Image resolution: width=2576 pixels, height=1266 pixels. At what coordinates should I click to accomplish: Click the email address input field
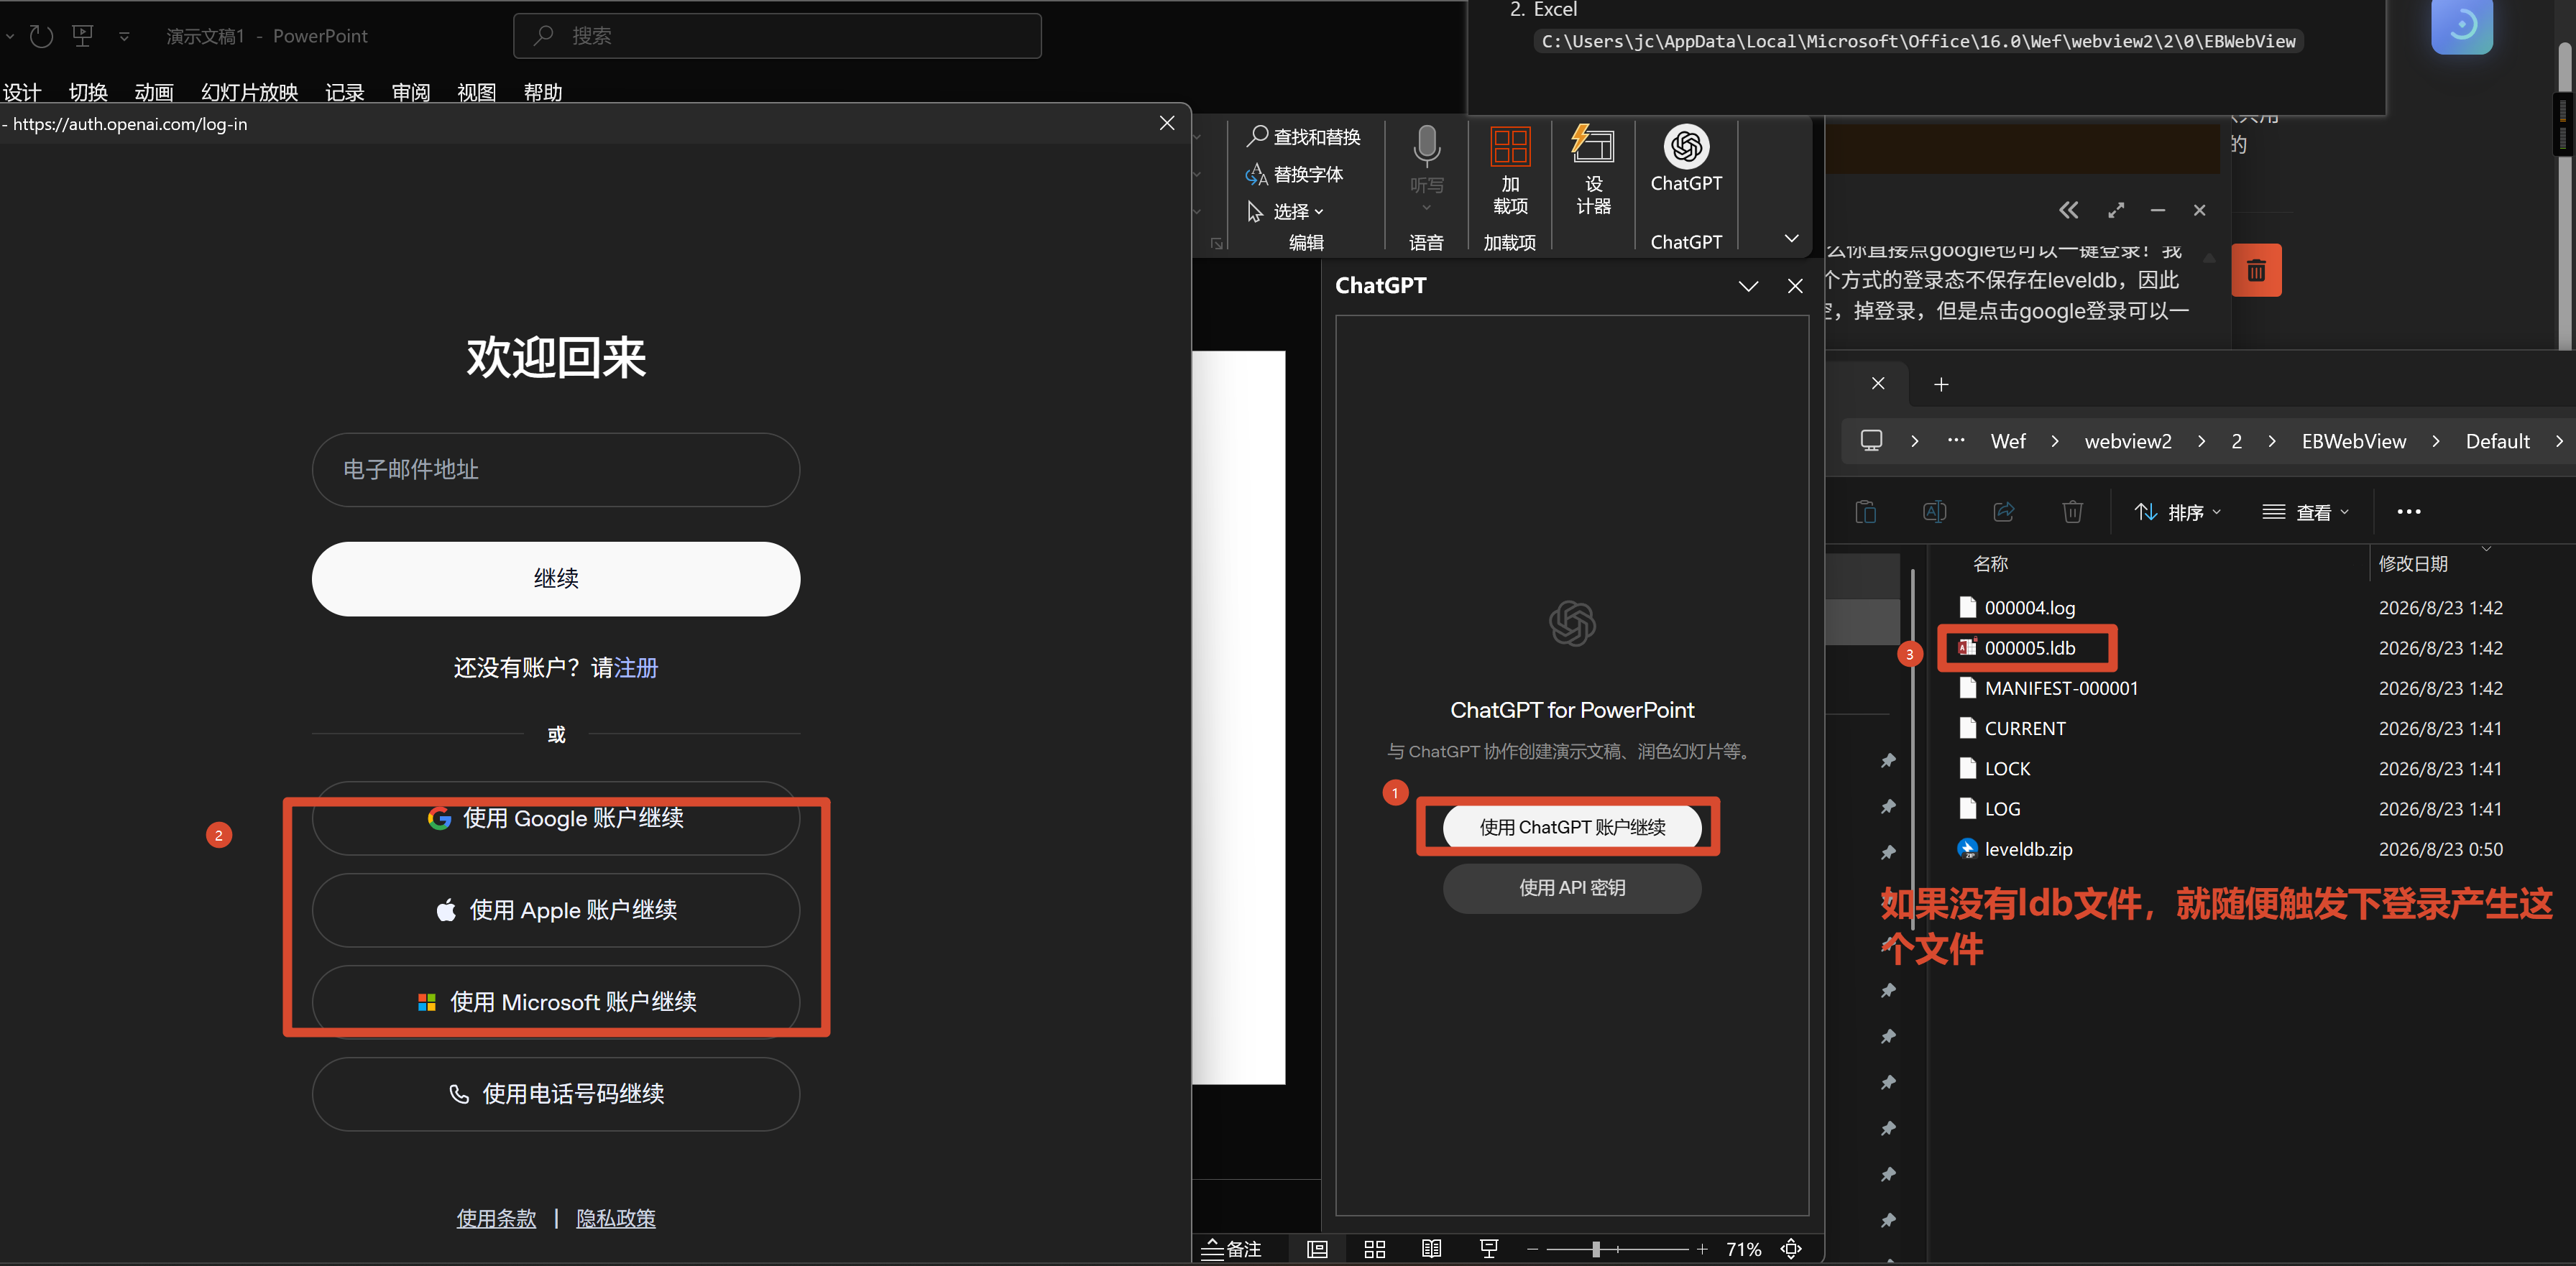click(x=556, y=470)
